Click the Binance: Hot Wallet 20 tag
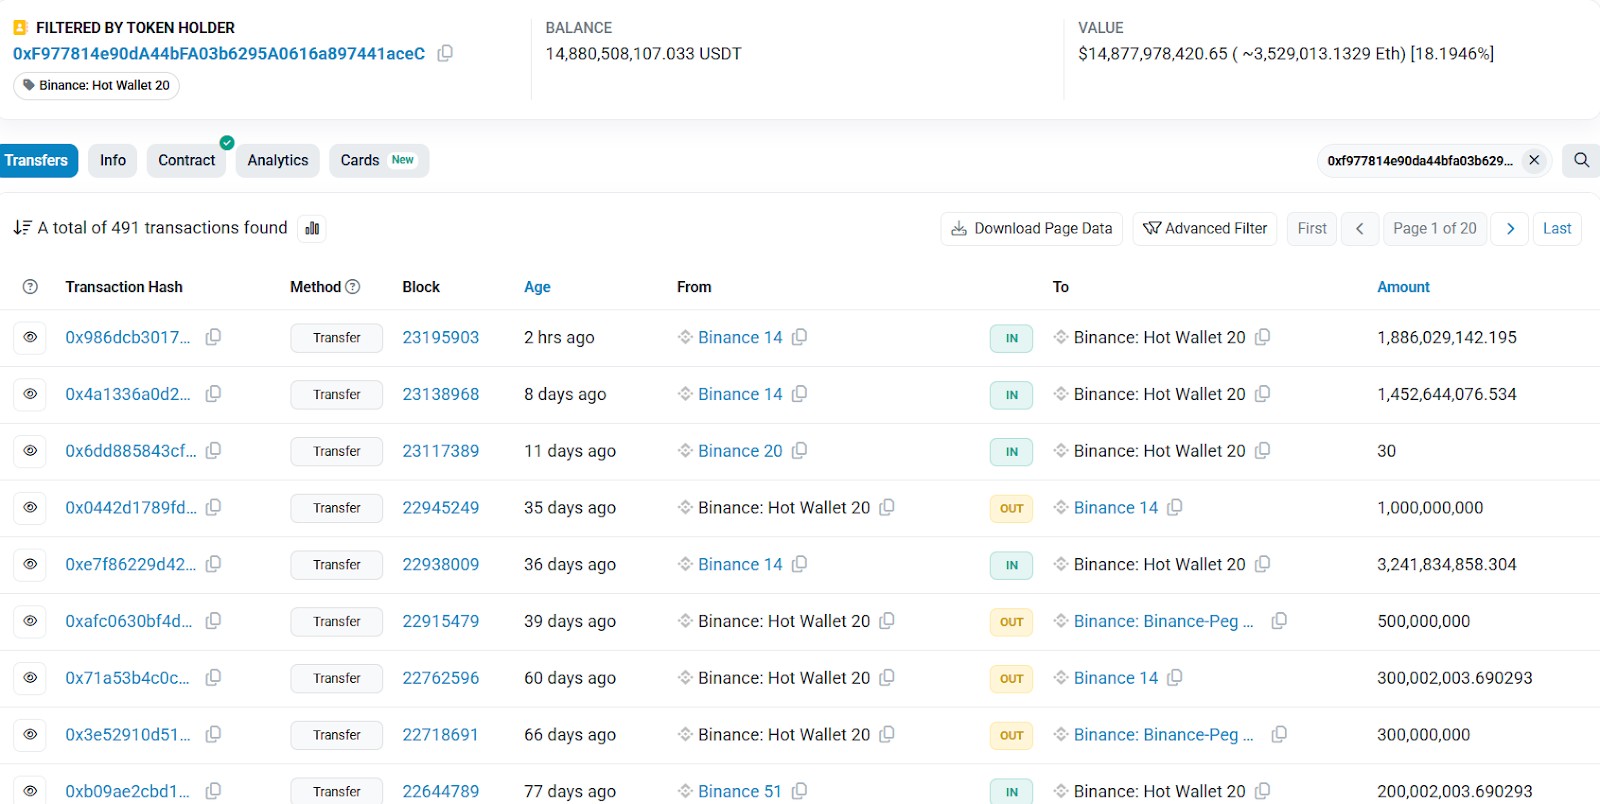 [x=97, y=86]
